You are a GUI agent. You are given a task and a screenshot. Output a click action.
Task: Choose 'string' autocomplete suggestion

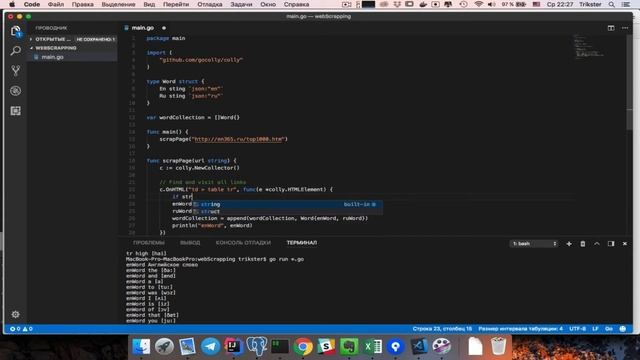[287, 204]
